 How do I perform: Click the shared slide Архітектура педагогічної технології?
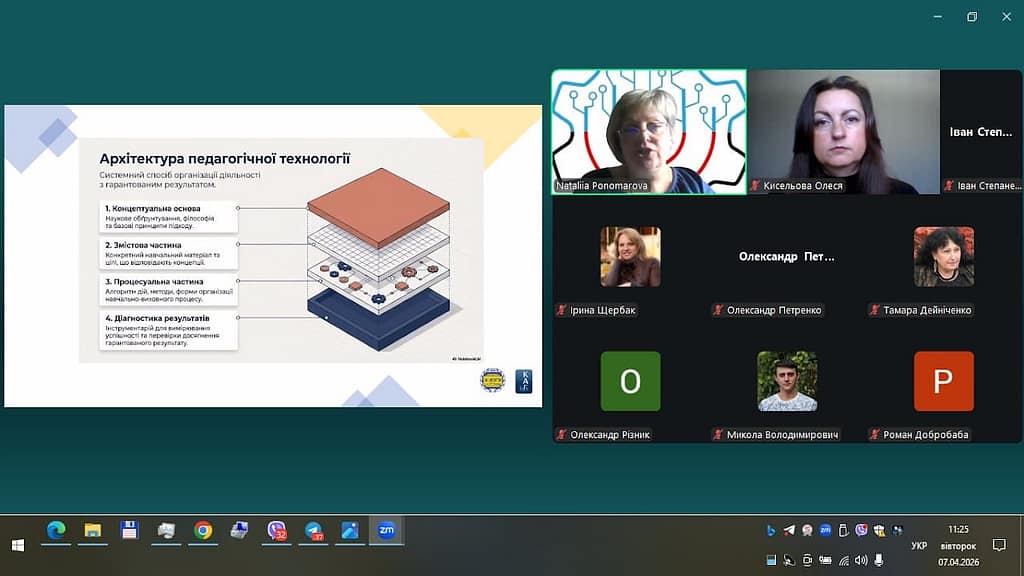pos(273,256)
